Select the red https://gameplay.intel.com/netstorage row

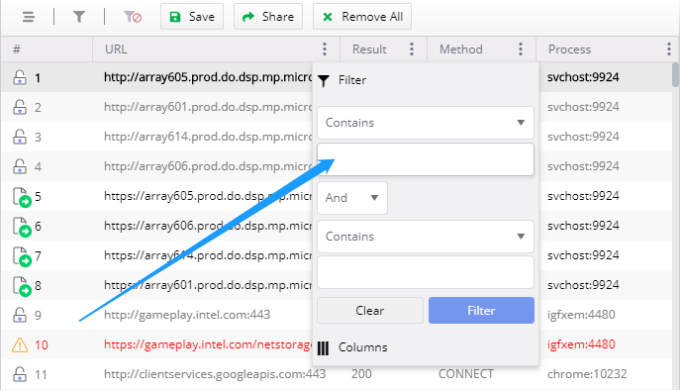[208, 345]
